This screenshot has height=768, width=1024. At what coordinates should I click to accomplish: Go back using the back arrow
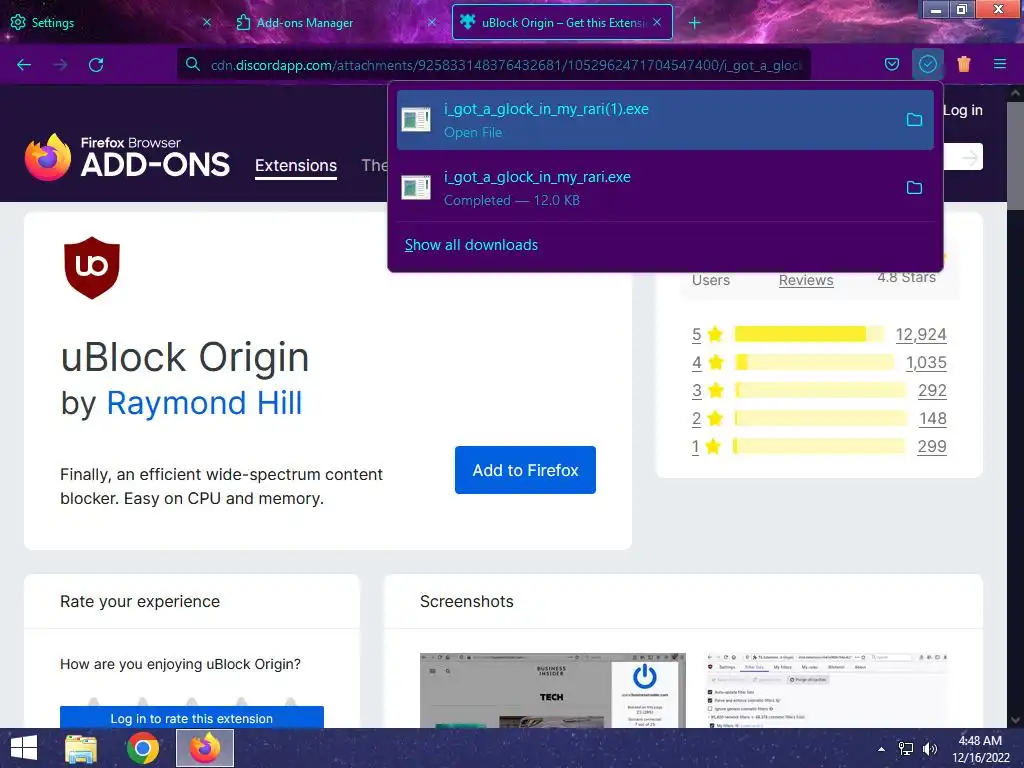(x=24, y=65)
